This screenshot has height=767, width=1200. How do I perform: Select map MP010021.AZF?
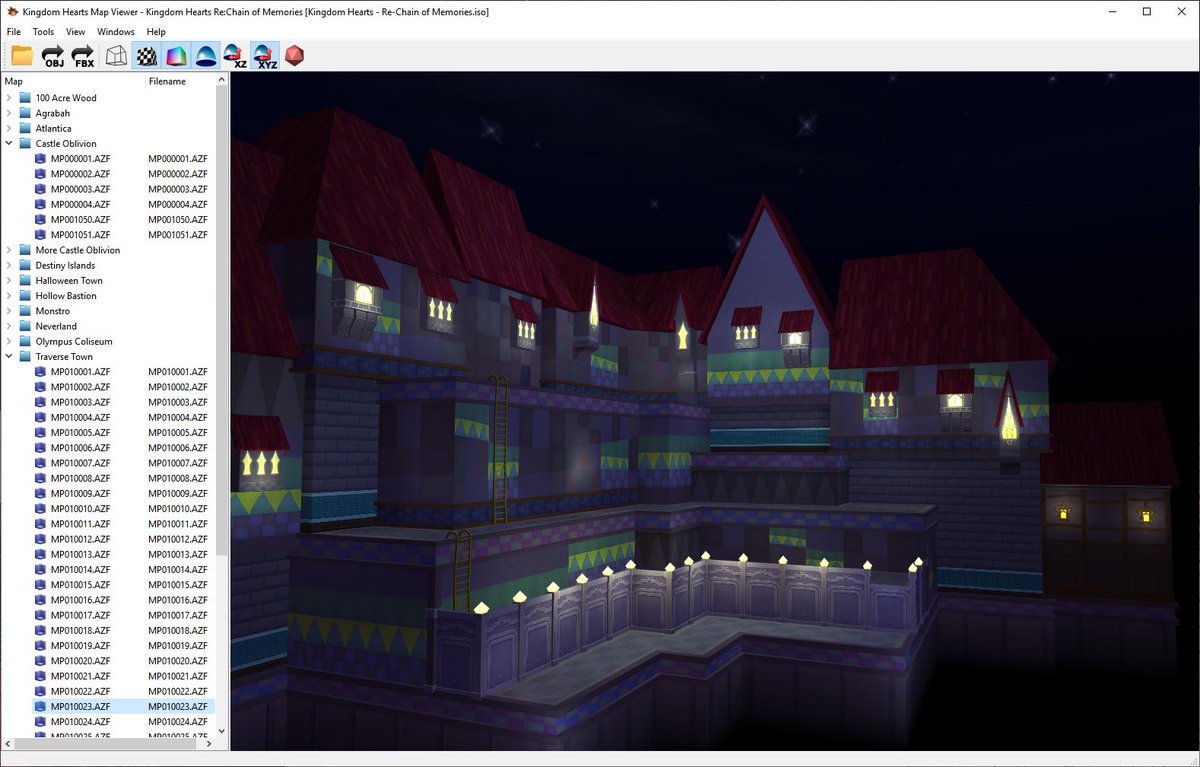pos(80,676)
